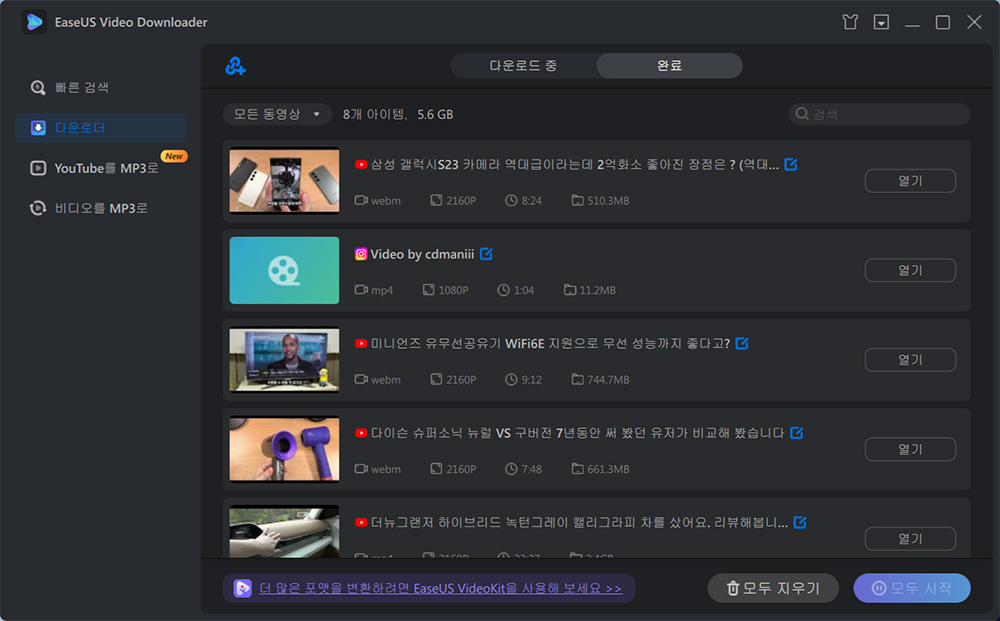
Task: Edit title of the 다이슨 슈퍼소닉 video
Action: pos(797,433)
